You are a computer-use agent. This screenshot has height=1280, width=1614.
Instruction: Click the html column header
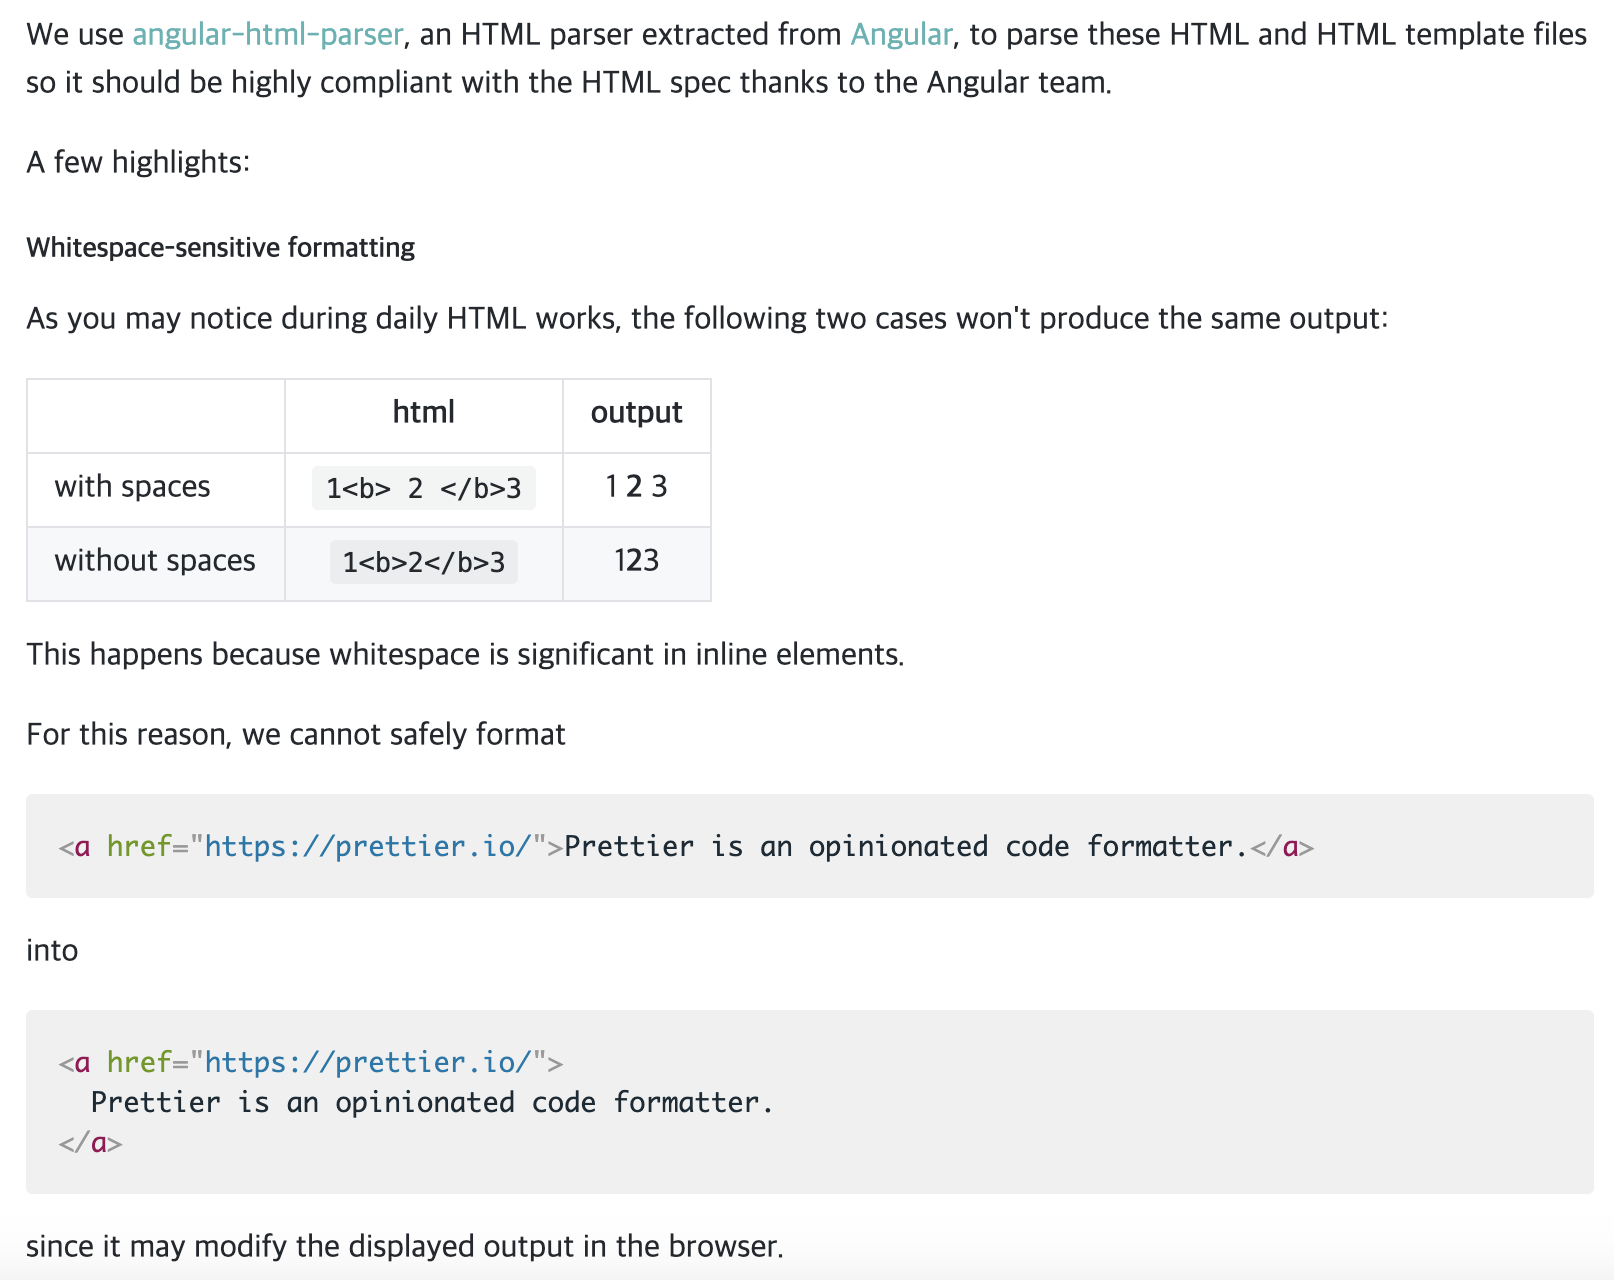(x=423, y=413)
